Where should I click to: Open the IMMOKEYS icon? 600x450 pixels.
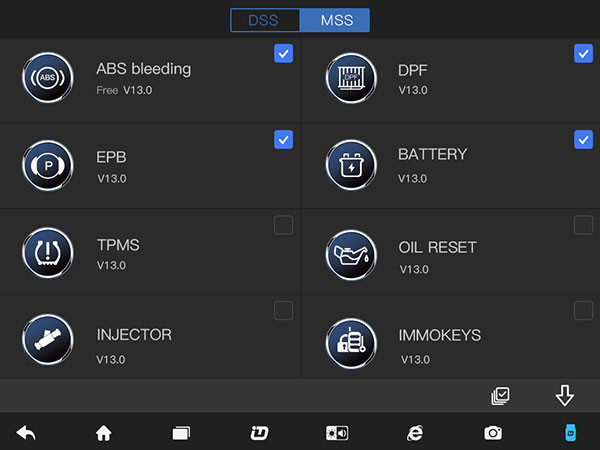click(351, 343)
